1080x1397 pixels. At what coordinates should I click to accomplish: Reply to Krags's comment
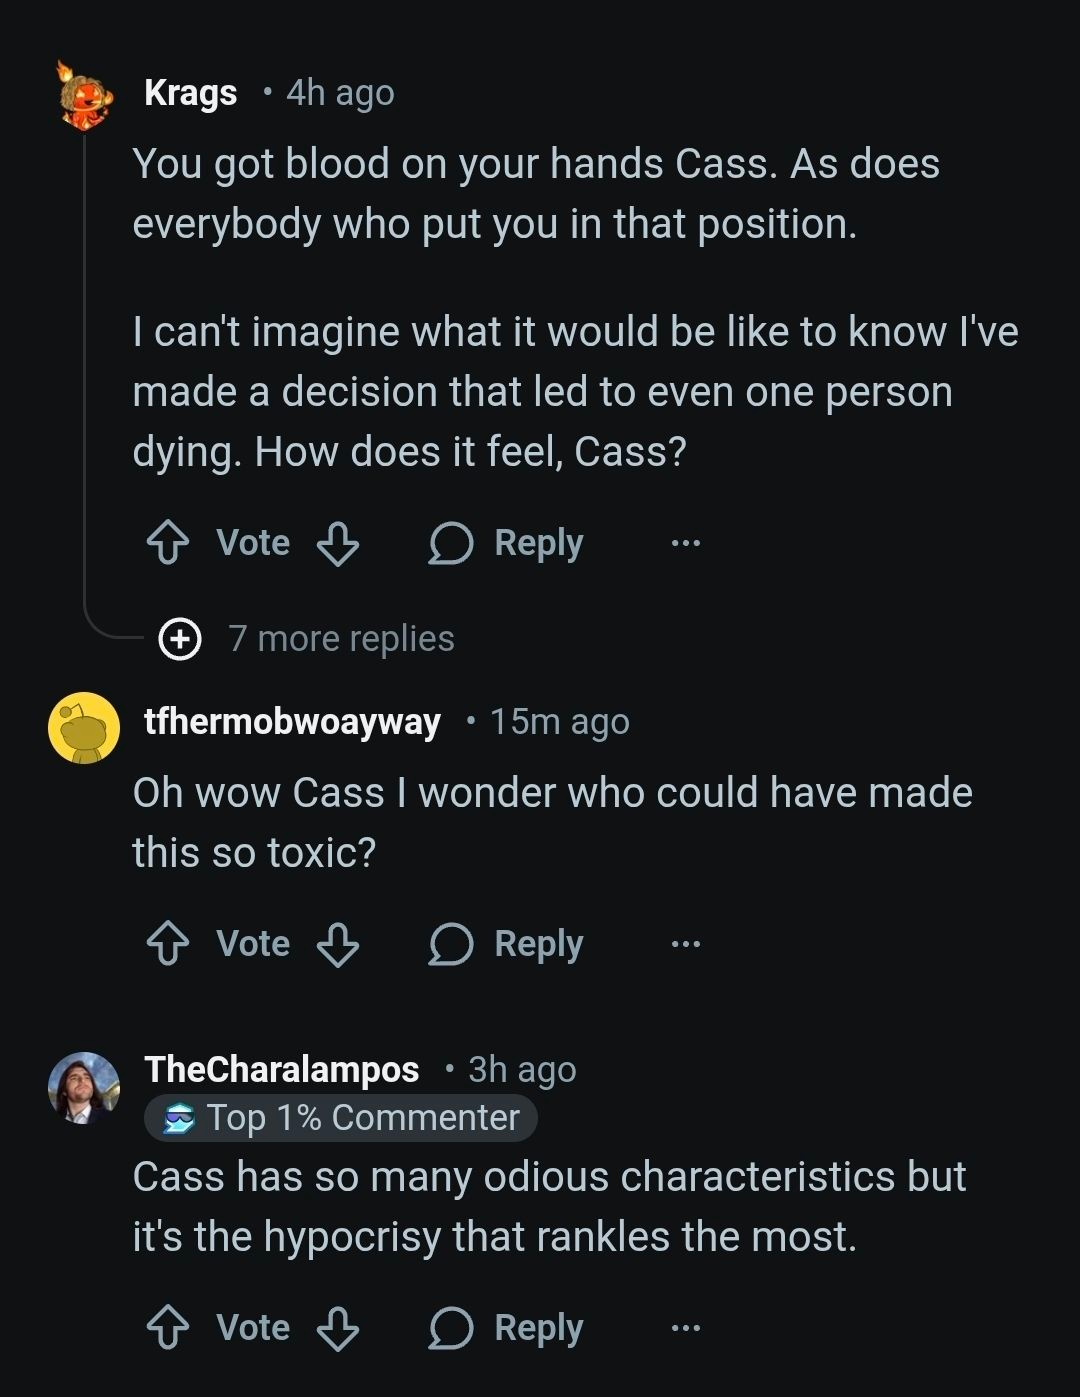coord(506,544)
